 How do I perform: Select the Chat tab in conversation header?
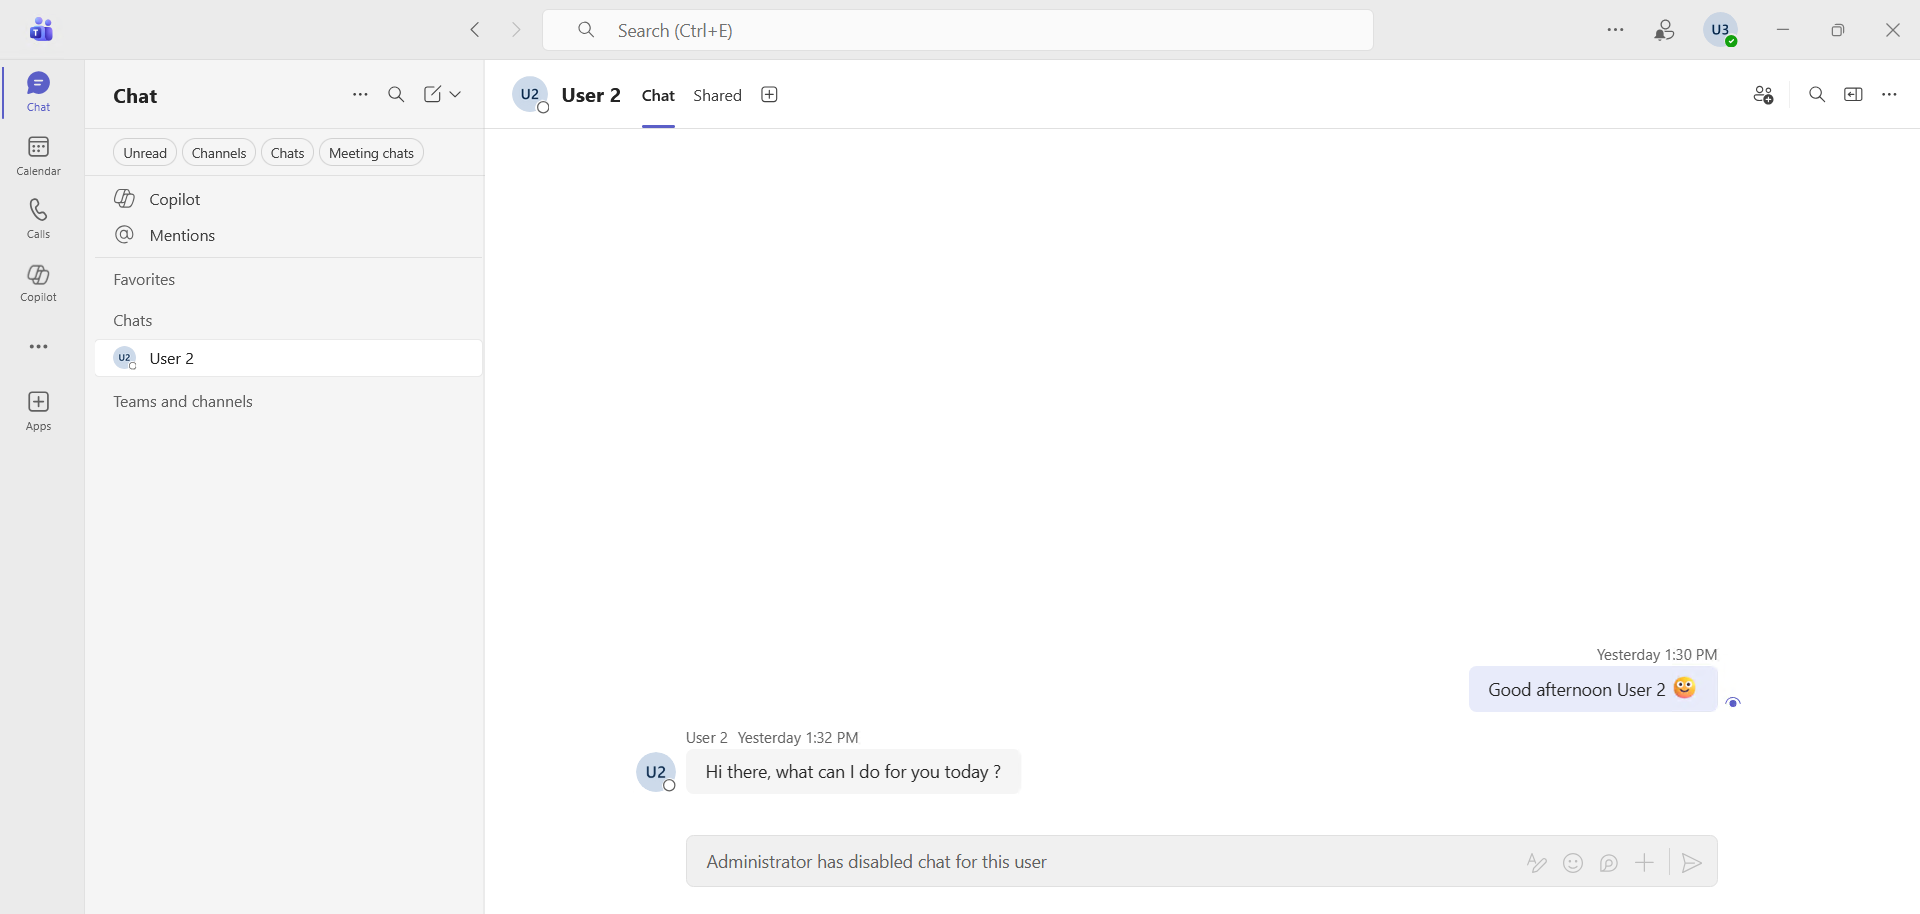point(658,96)
